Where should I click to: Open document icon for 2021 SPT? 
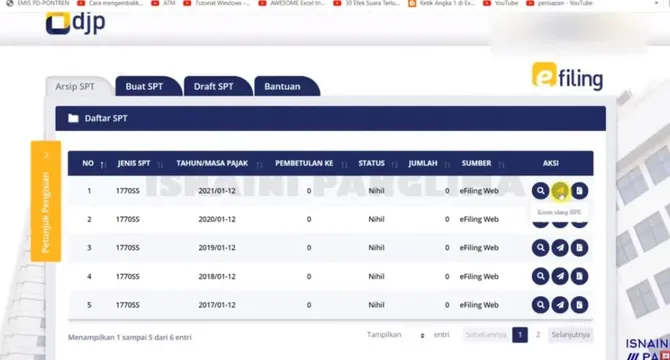(579, 191)
